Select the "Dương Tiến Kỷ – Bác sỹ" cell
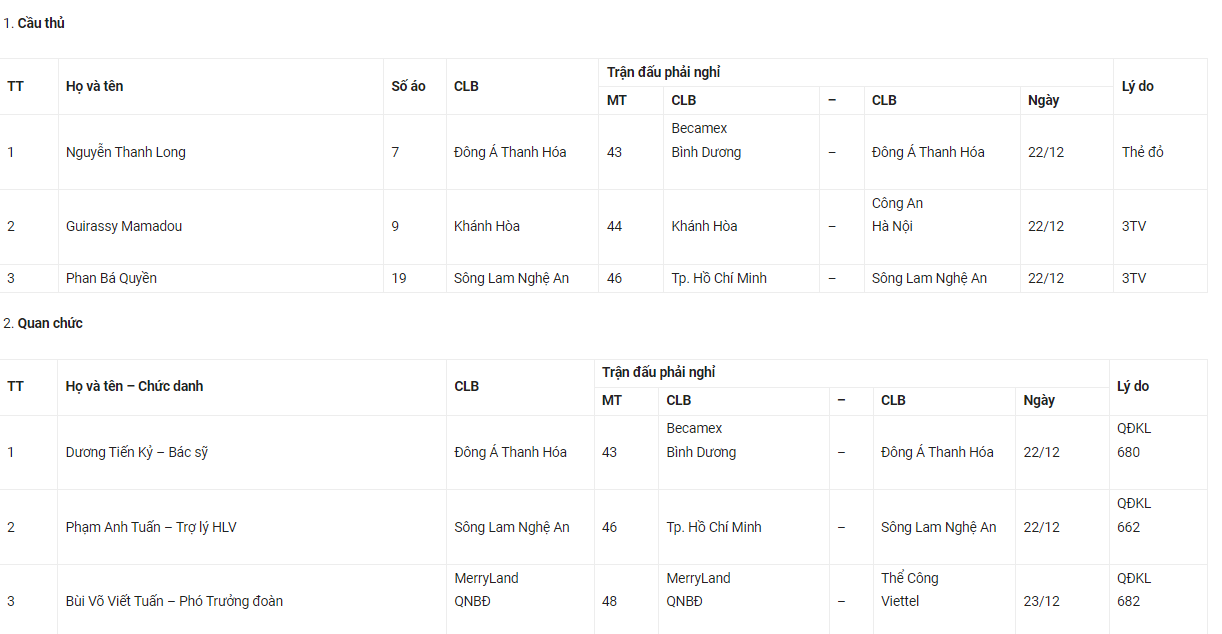Viewport: 1222px width, 634px height. click(137, 452)
